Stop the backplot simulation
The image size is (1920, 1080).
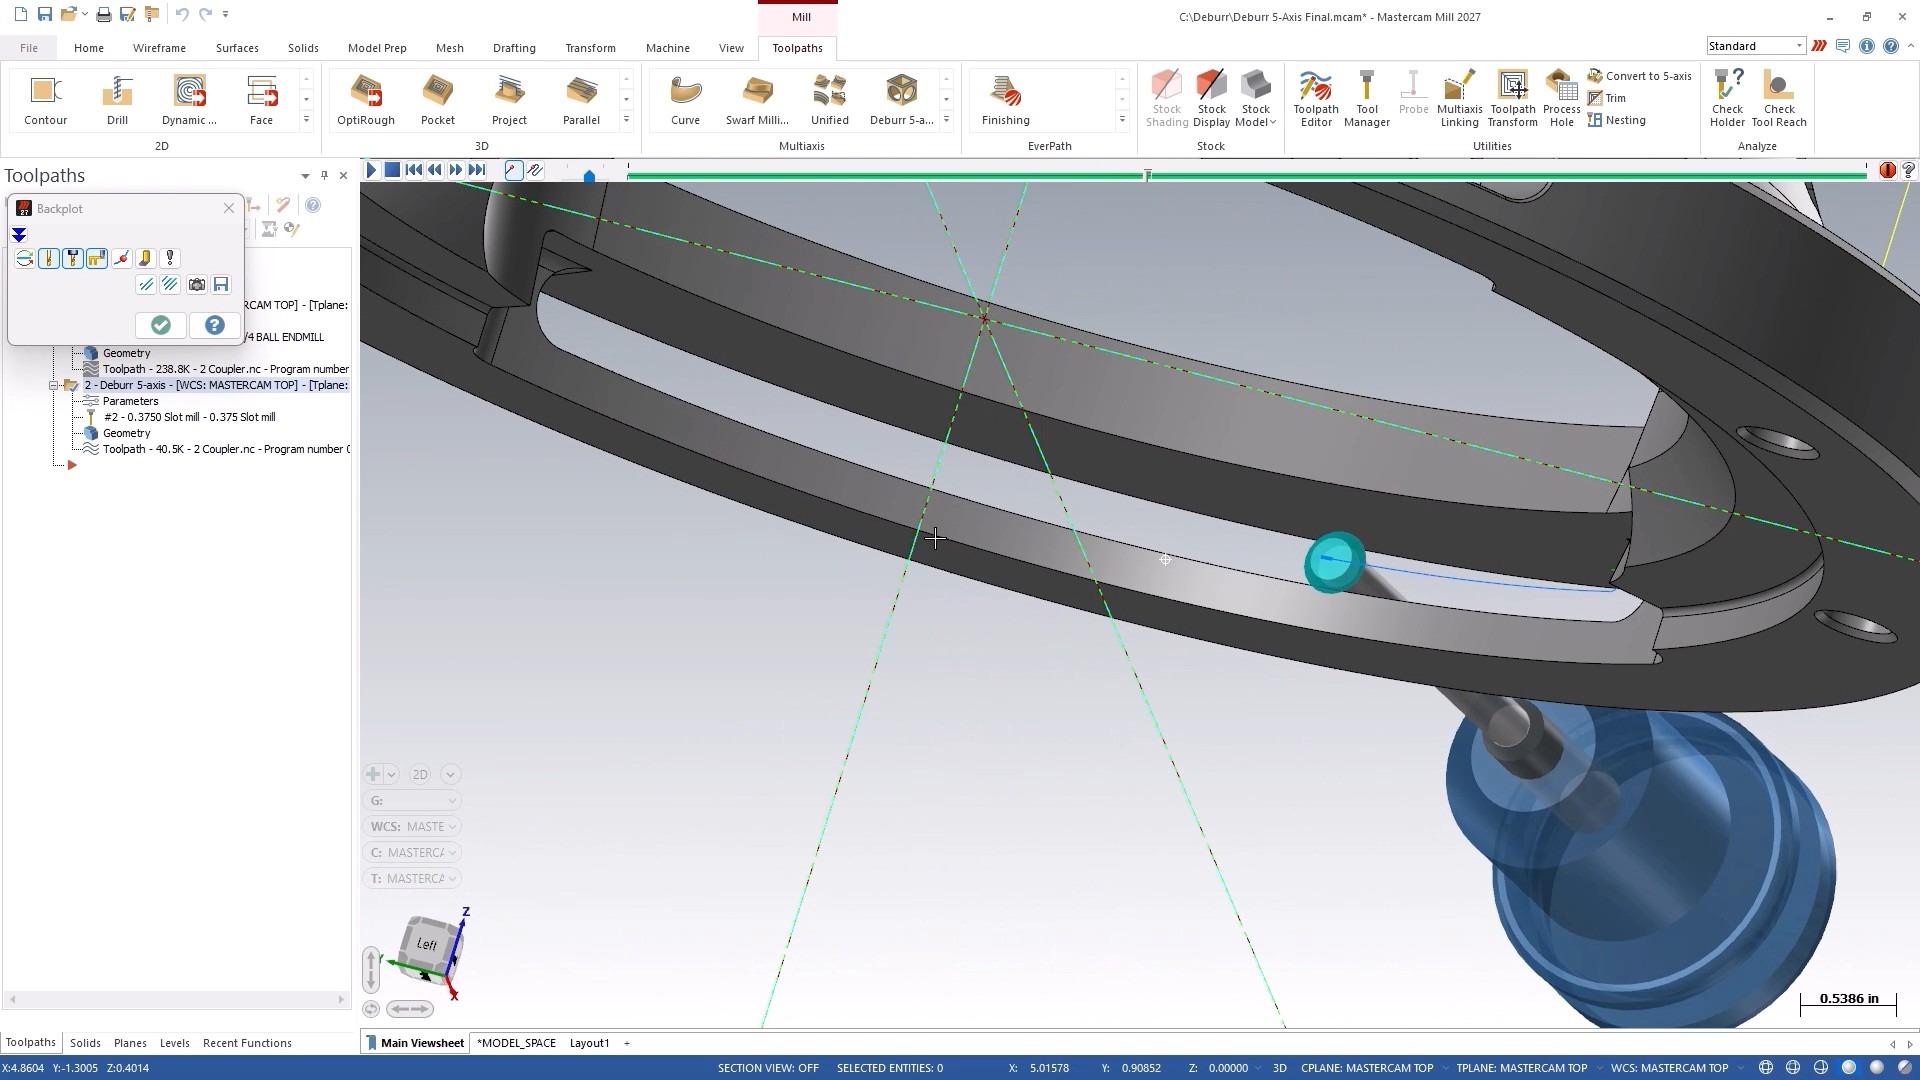pyautogui.click(x=392, y=170)
